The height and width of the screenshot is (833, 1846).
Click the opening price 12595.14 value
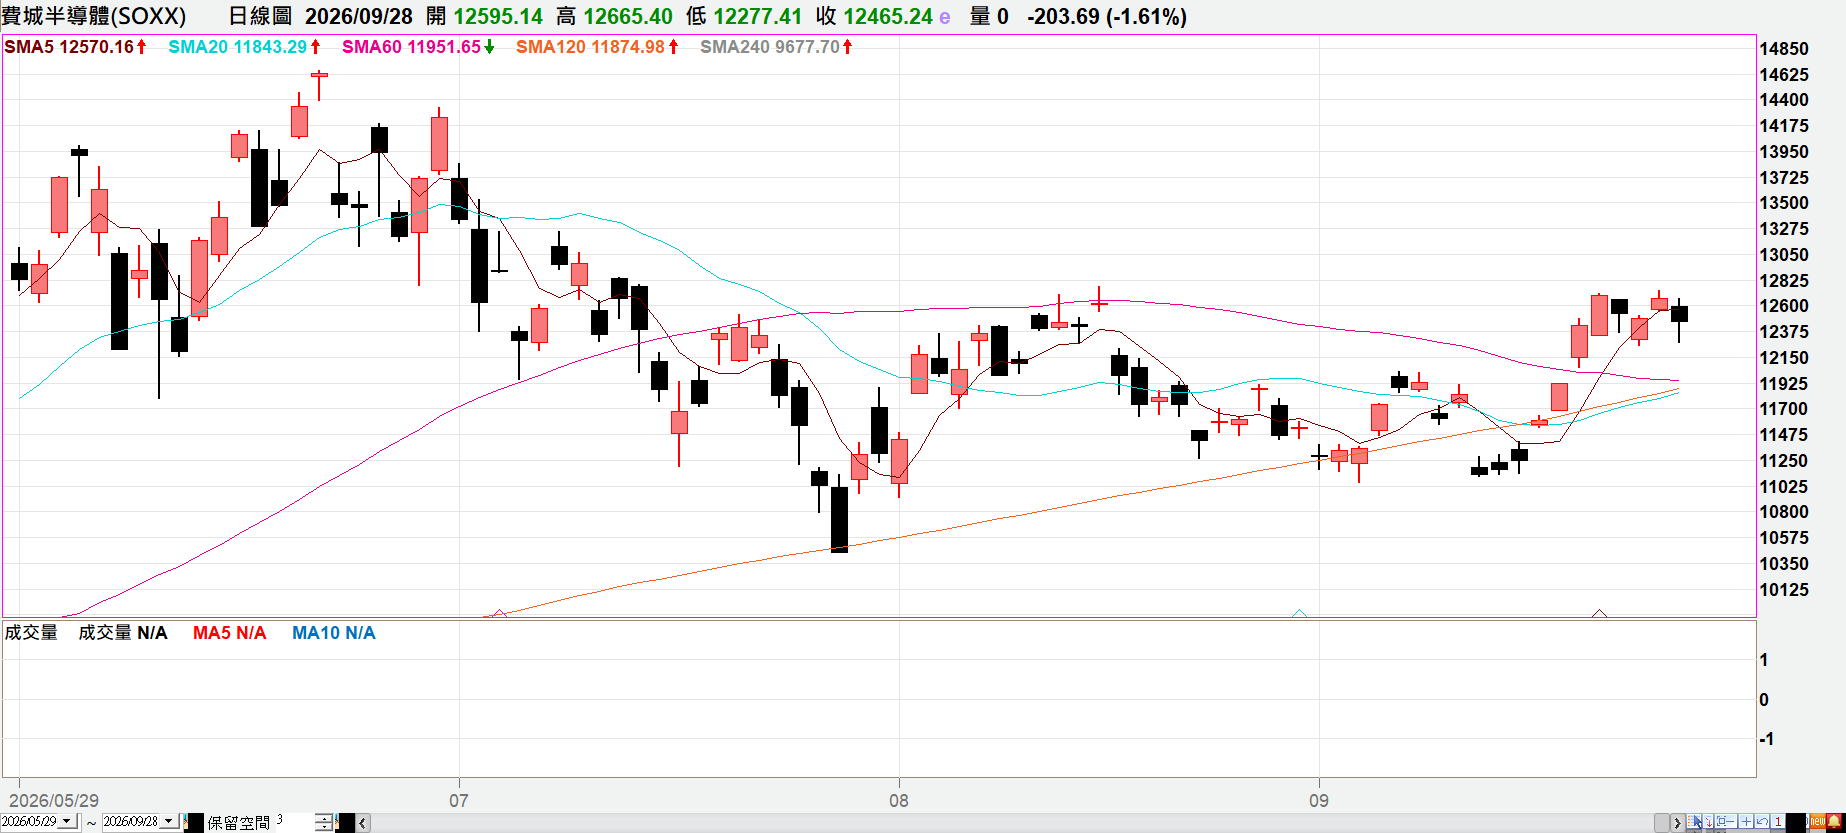point(498,16)
